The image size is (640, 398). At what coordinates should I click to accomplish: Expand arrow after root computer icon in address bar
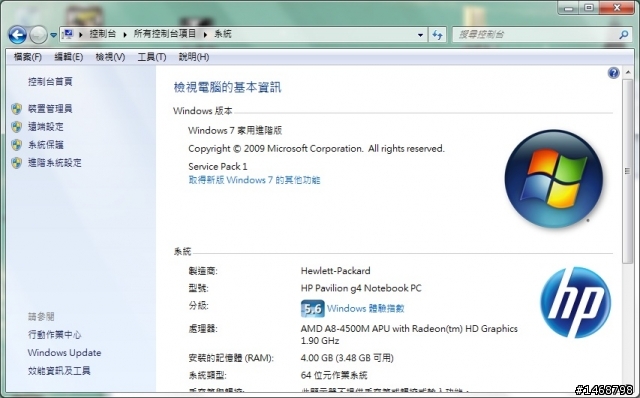[x=81, y=34]
